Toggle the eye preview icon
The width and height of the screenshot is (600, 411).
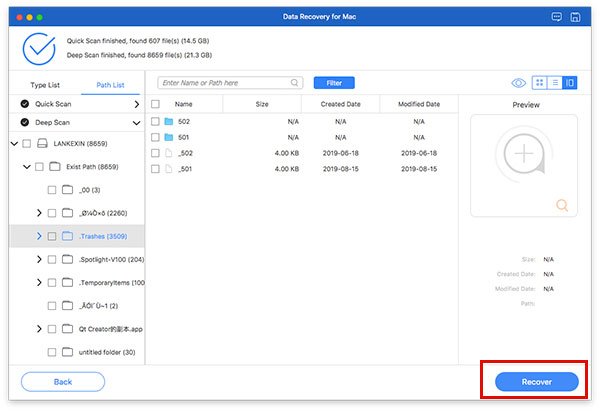pos(518,83)
